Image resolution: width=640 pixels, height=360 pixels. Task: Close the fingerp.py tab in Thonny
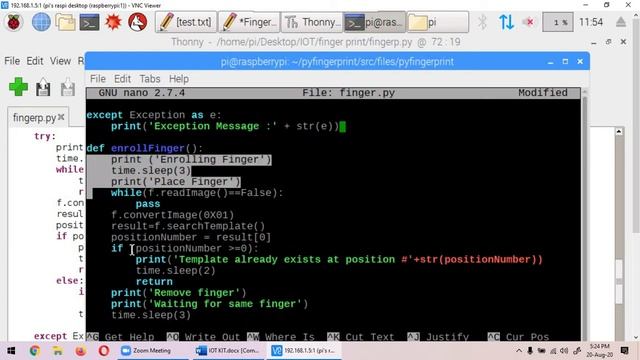(x=61, y=117)
